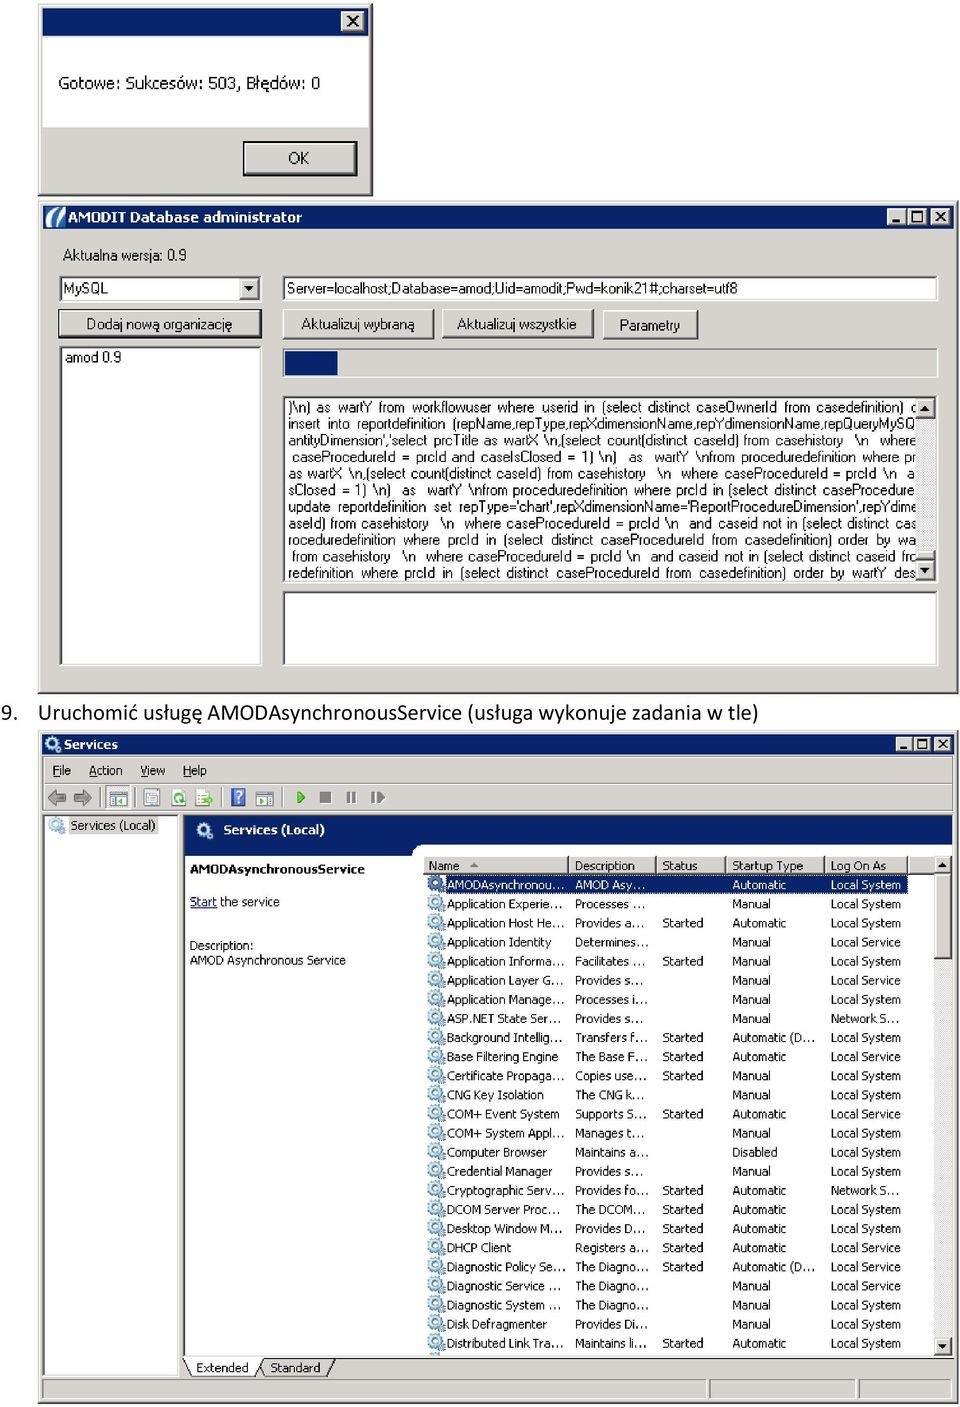This screenshot has width=960, height=1407.
Task: Click the Stop Service square icon
Action: [325, 797]
